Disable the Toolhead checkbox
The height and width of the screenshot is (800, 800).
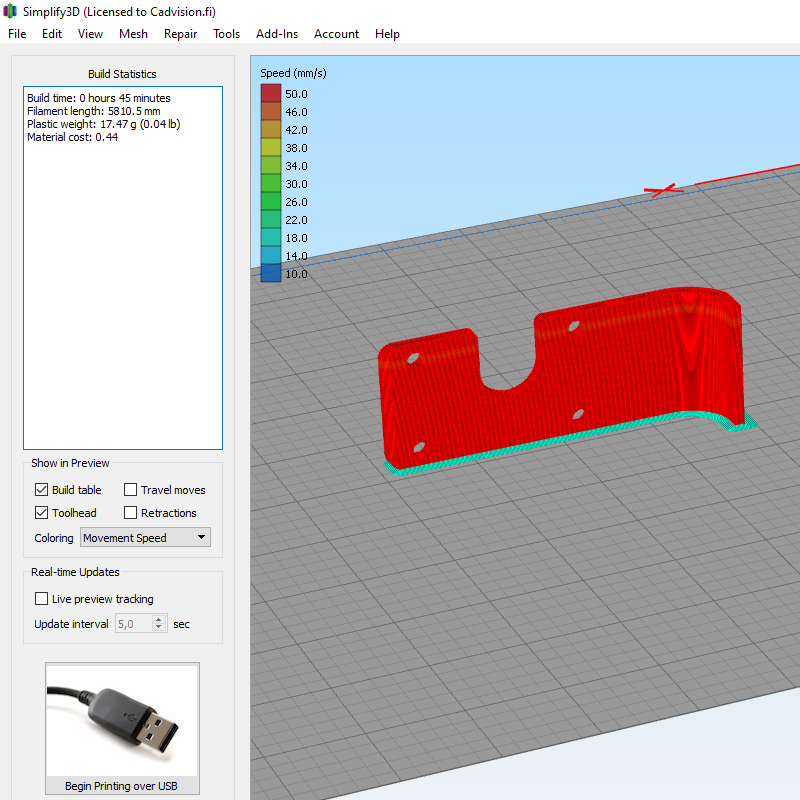click(41, 513)
